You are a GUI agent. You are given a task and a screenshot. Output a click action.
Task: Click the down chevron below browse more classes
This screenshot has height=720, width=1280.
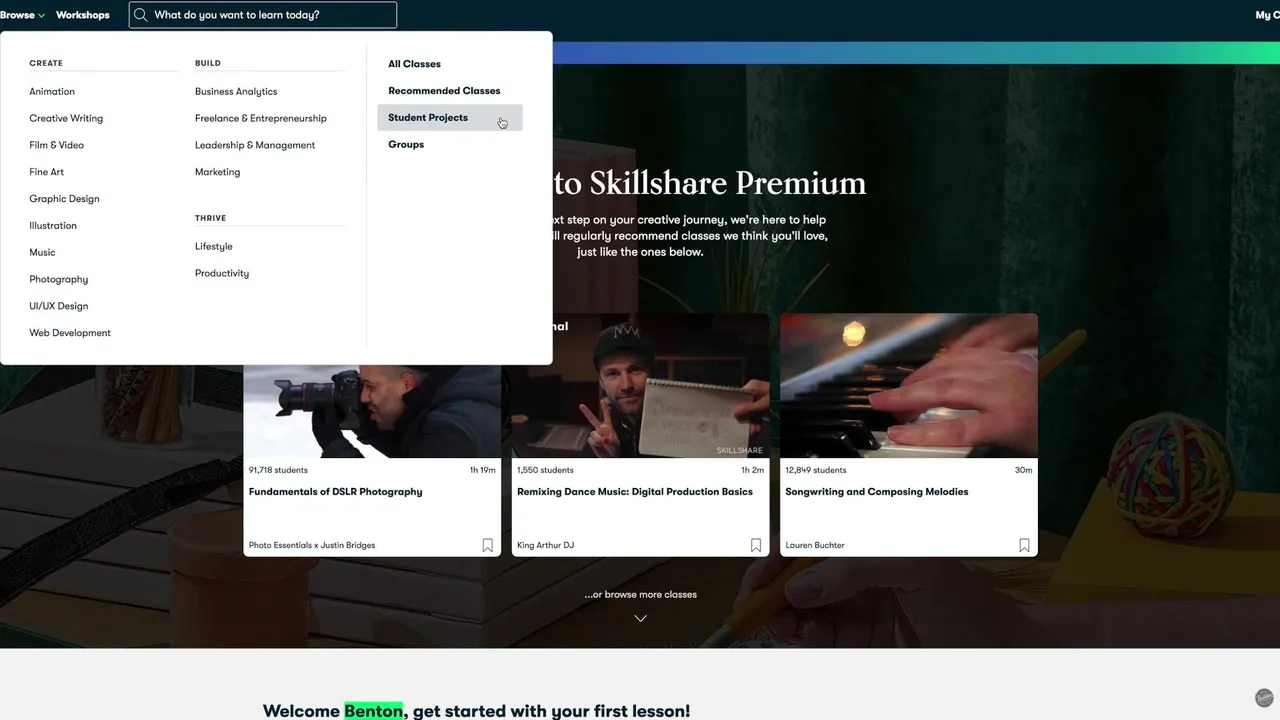(x=641, y=618)
